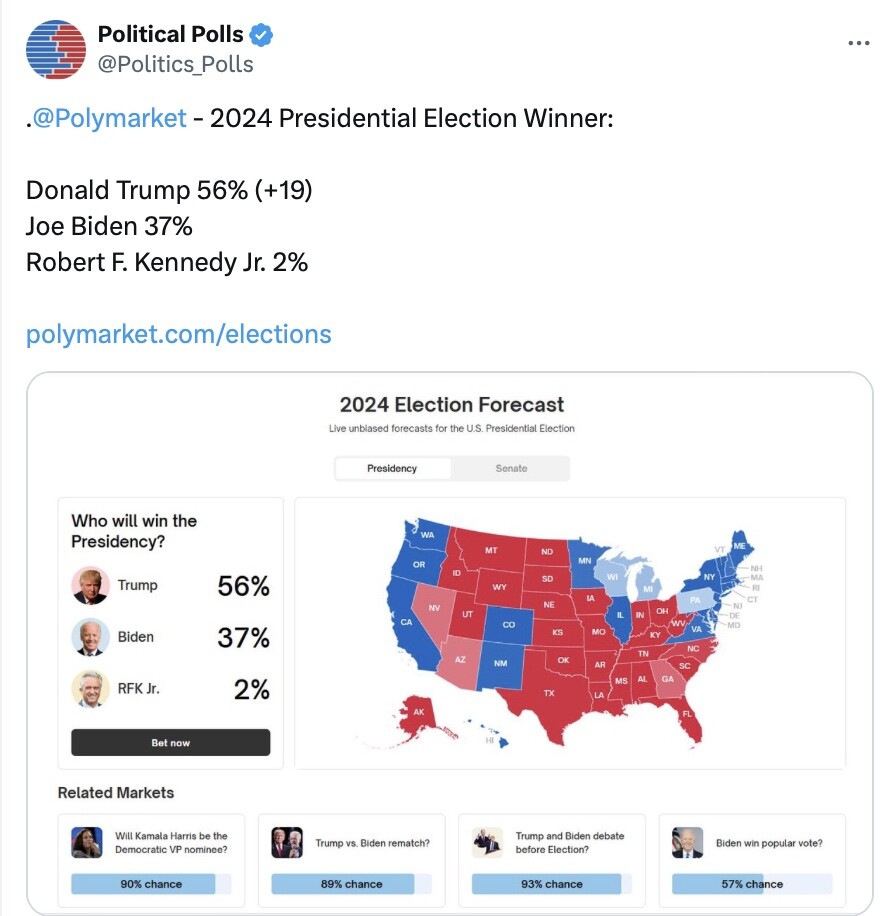Viewport: 890px width, 916px height.
Task: Click the Trump vs. Biden rematch thumbnail
Action: pyautogui.click(x=287, y=842)
